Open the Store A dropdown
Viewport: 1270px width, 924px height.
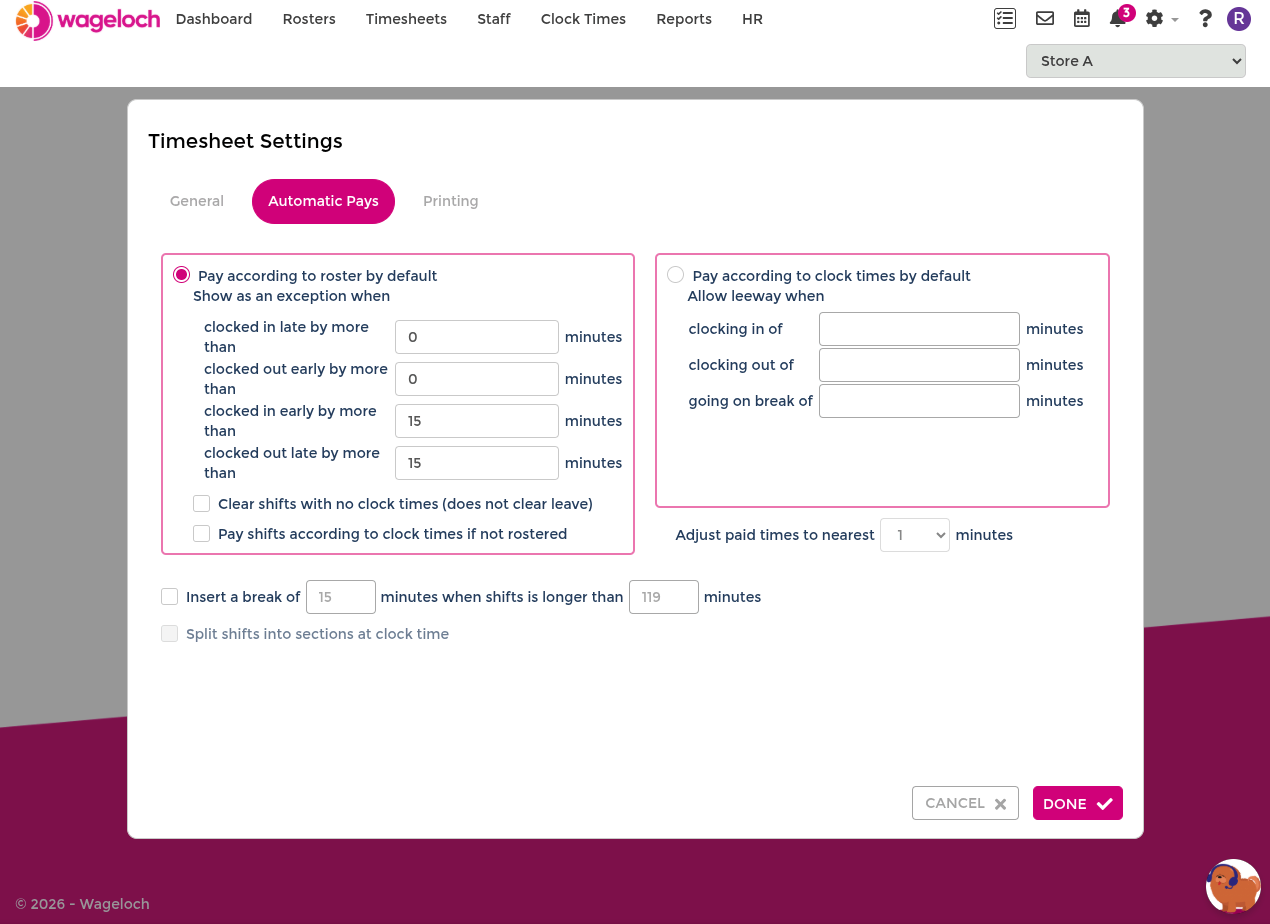(x=1136, y=61)
